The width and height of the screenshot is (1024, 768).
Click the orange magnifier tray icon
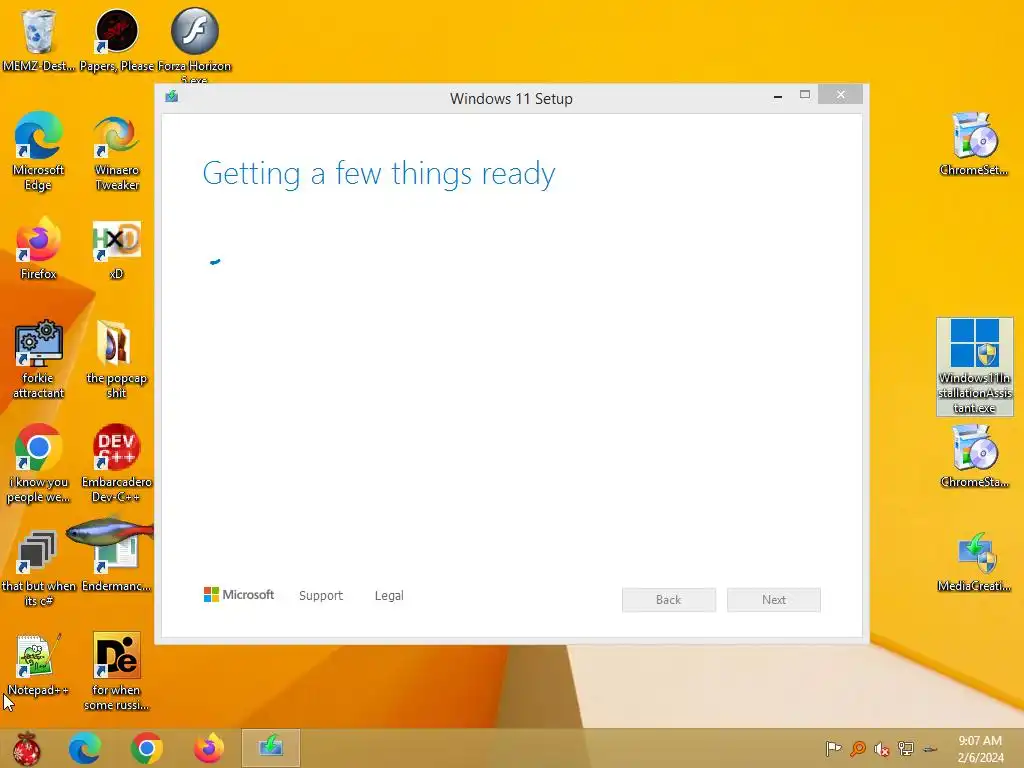857,749
